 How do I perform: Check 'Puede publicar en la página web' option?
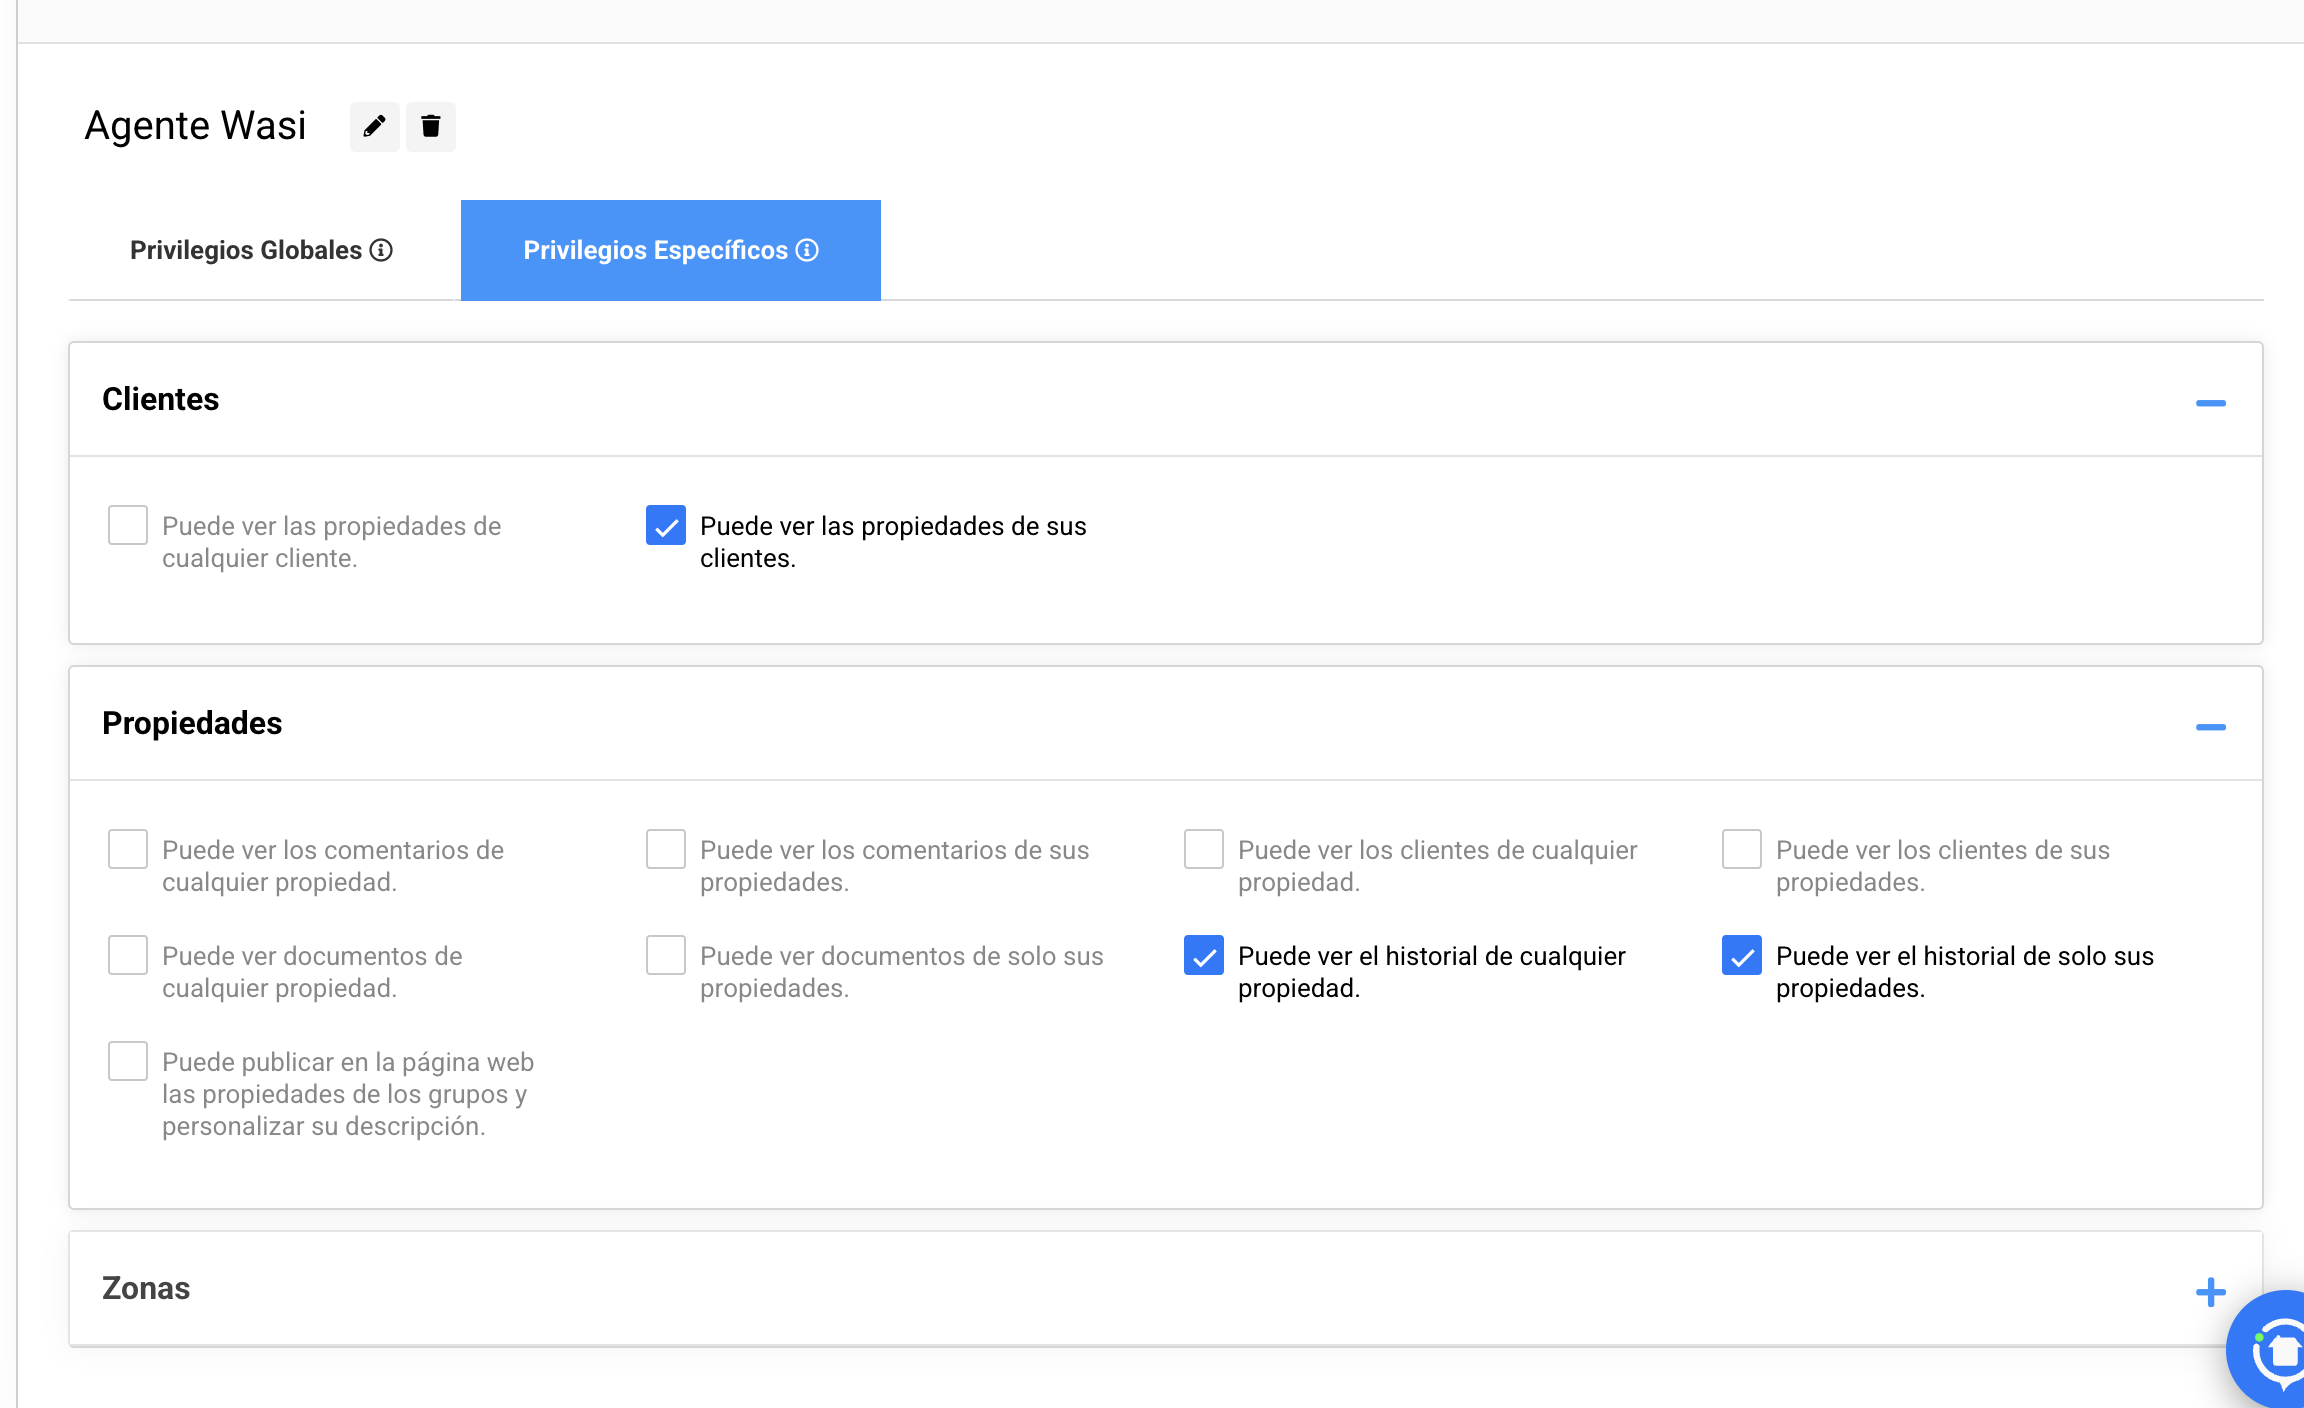click(128, 1061)
